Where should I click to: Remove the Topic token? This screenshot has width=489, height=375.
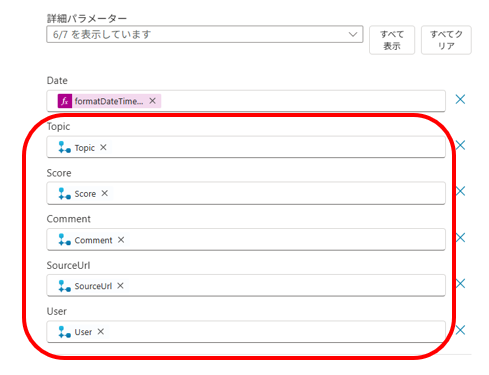pyautogui.click(x=103, y=147)
